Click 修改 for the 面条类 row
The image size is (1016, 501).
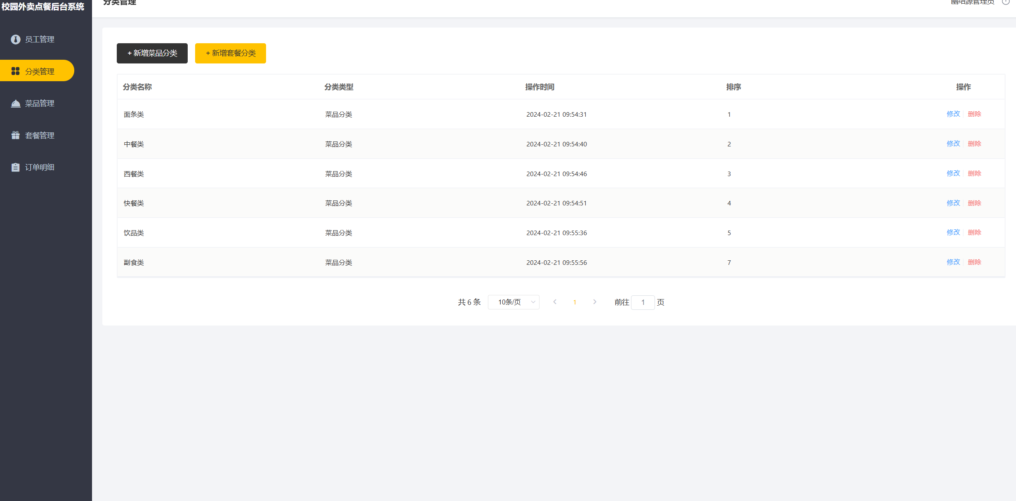coord(953,114)
